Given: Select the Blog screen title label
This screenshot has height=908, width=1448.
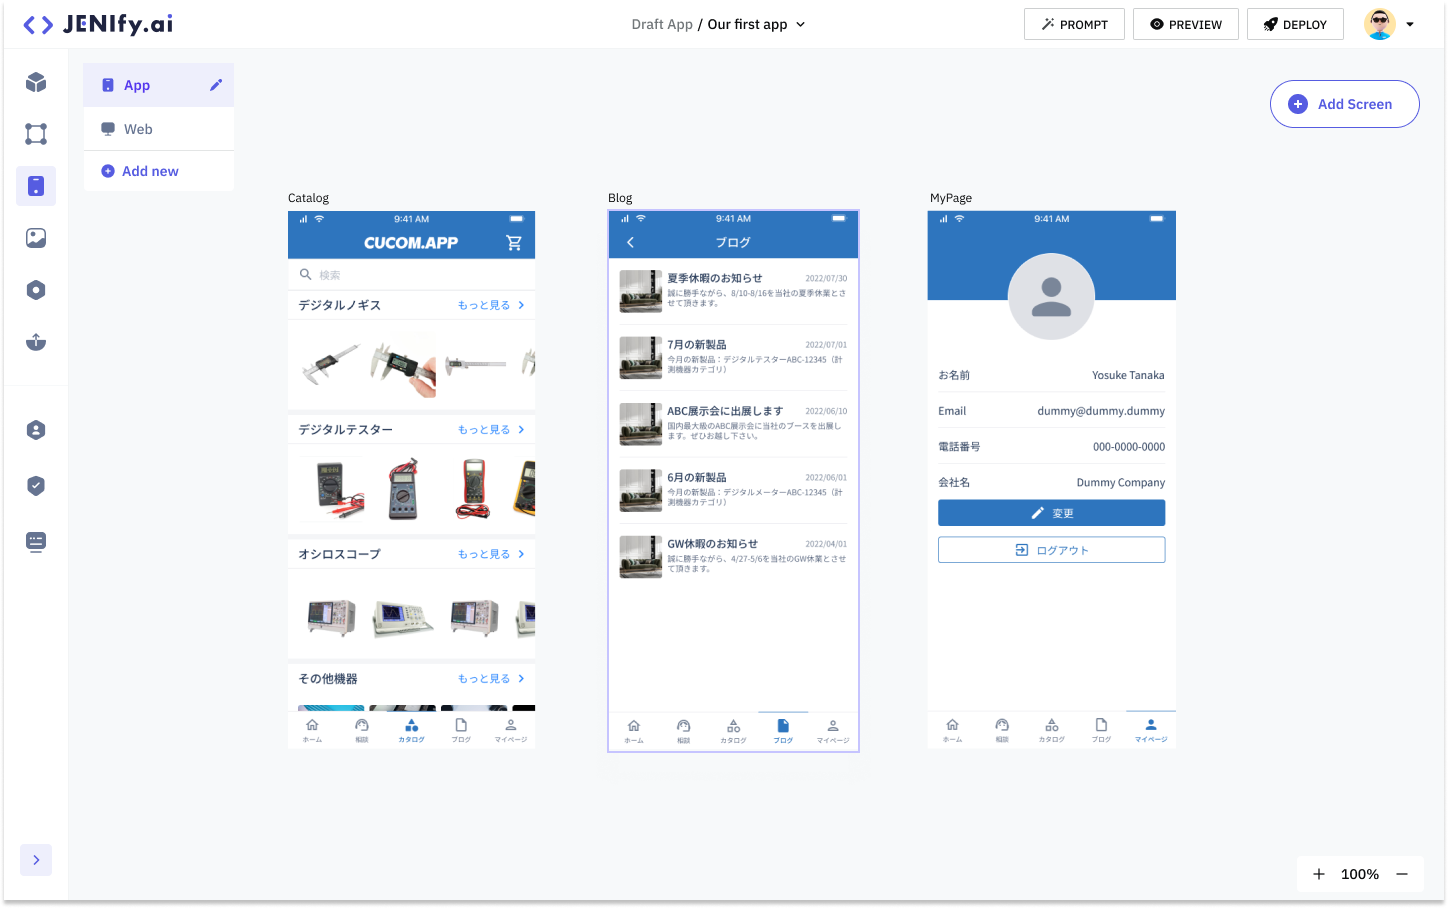Looking at the screenshot, I should coord(620,198).
